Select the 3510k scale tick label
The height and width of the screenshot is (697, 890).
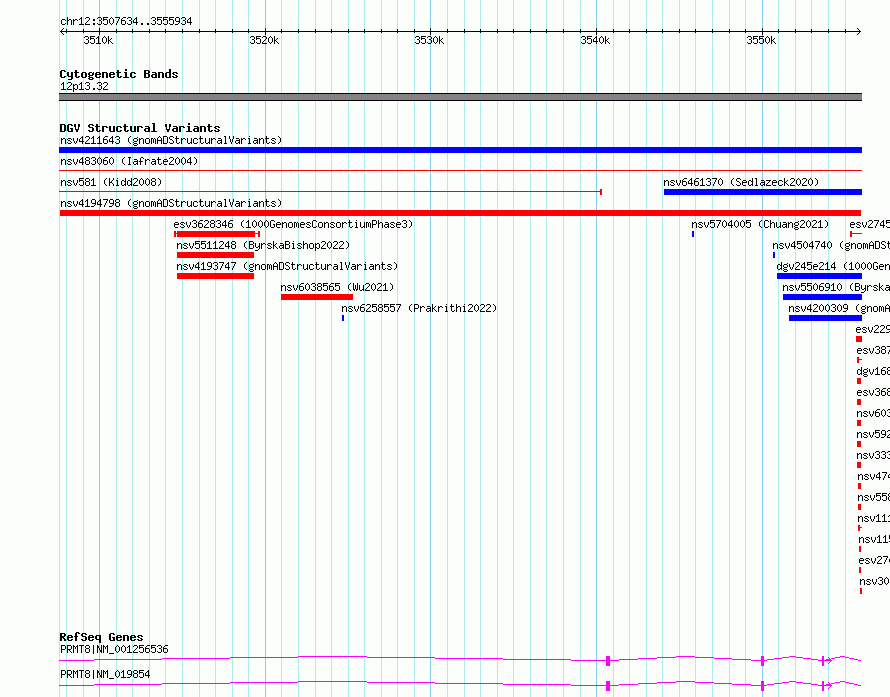point(98,40)
